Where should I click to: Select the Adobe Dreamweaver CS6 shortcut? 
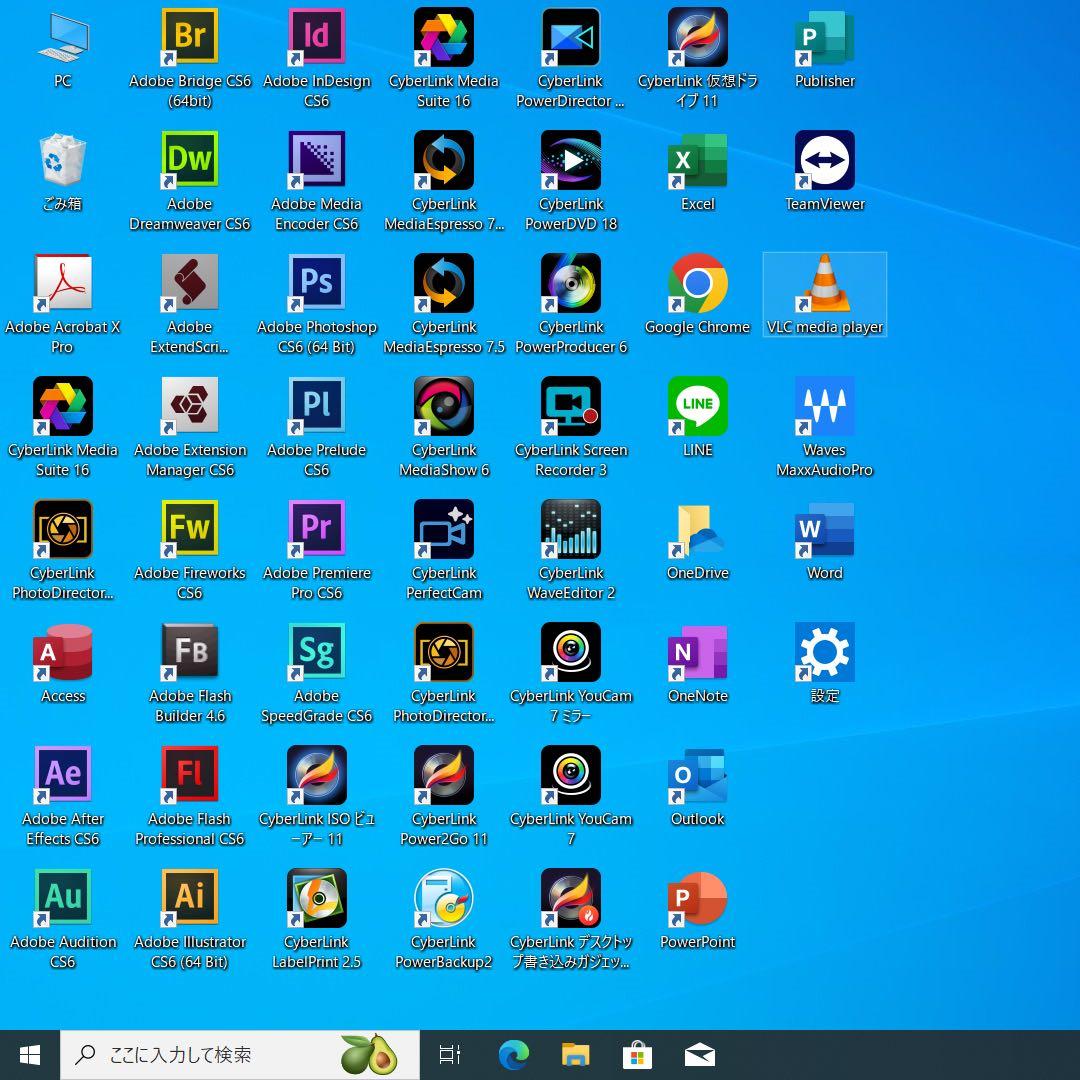189,160
